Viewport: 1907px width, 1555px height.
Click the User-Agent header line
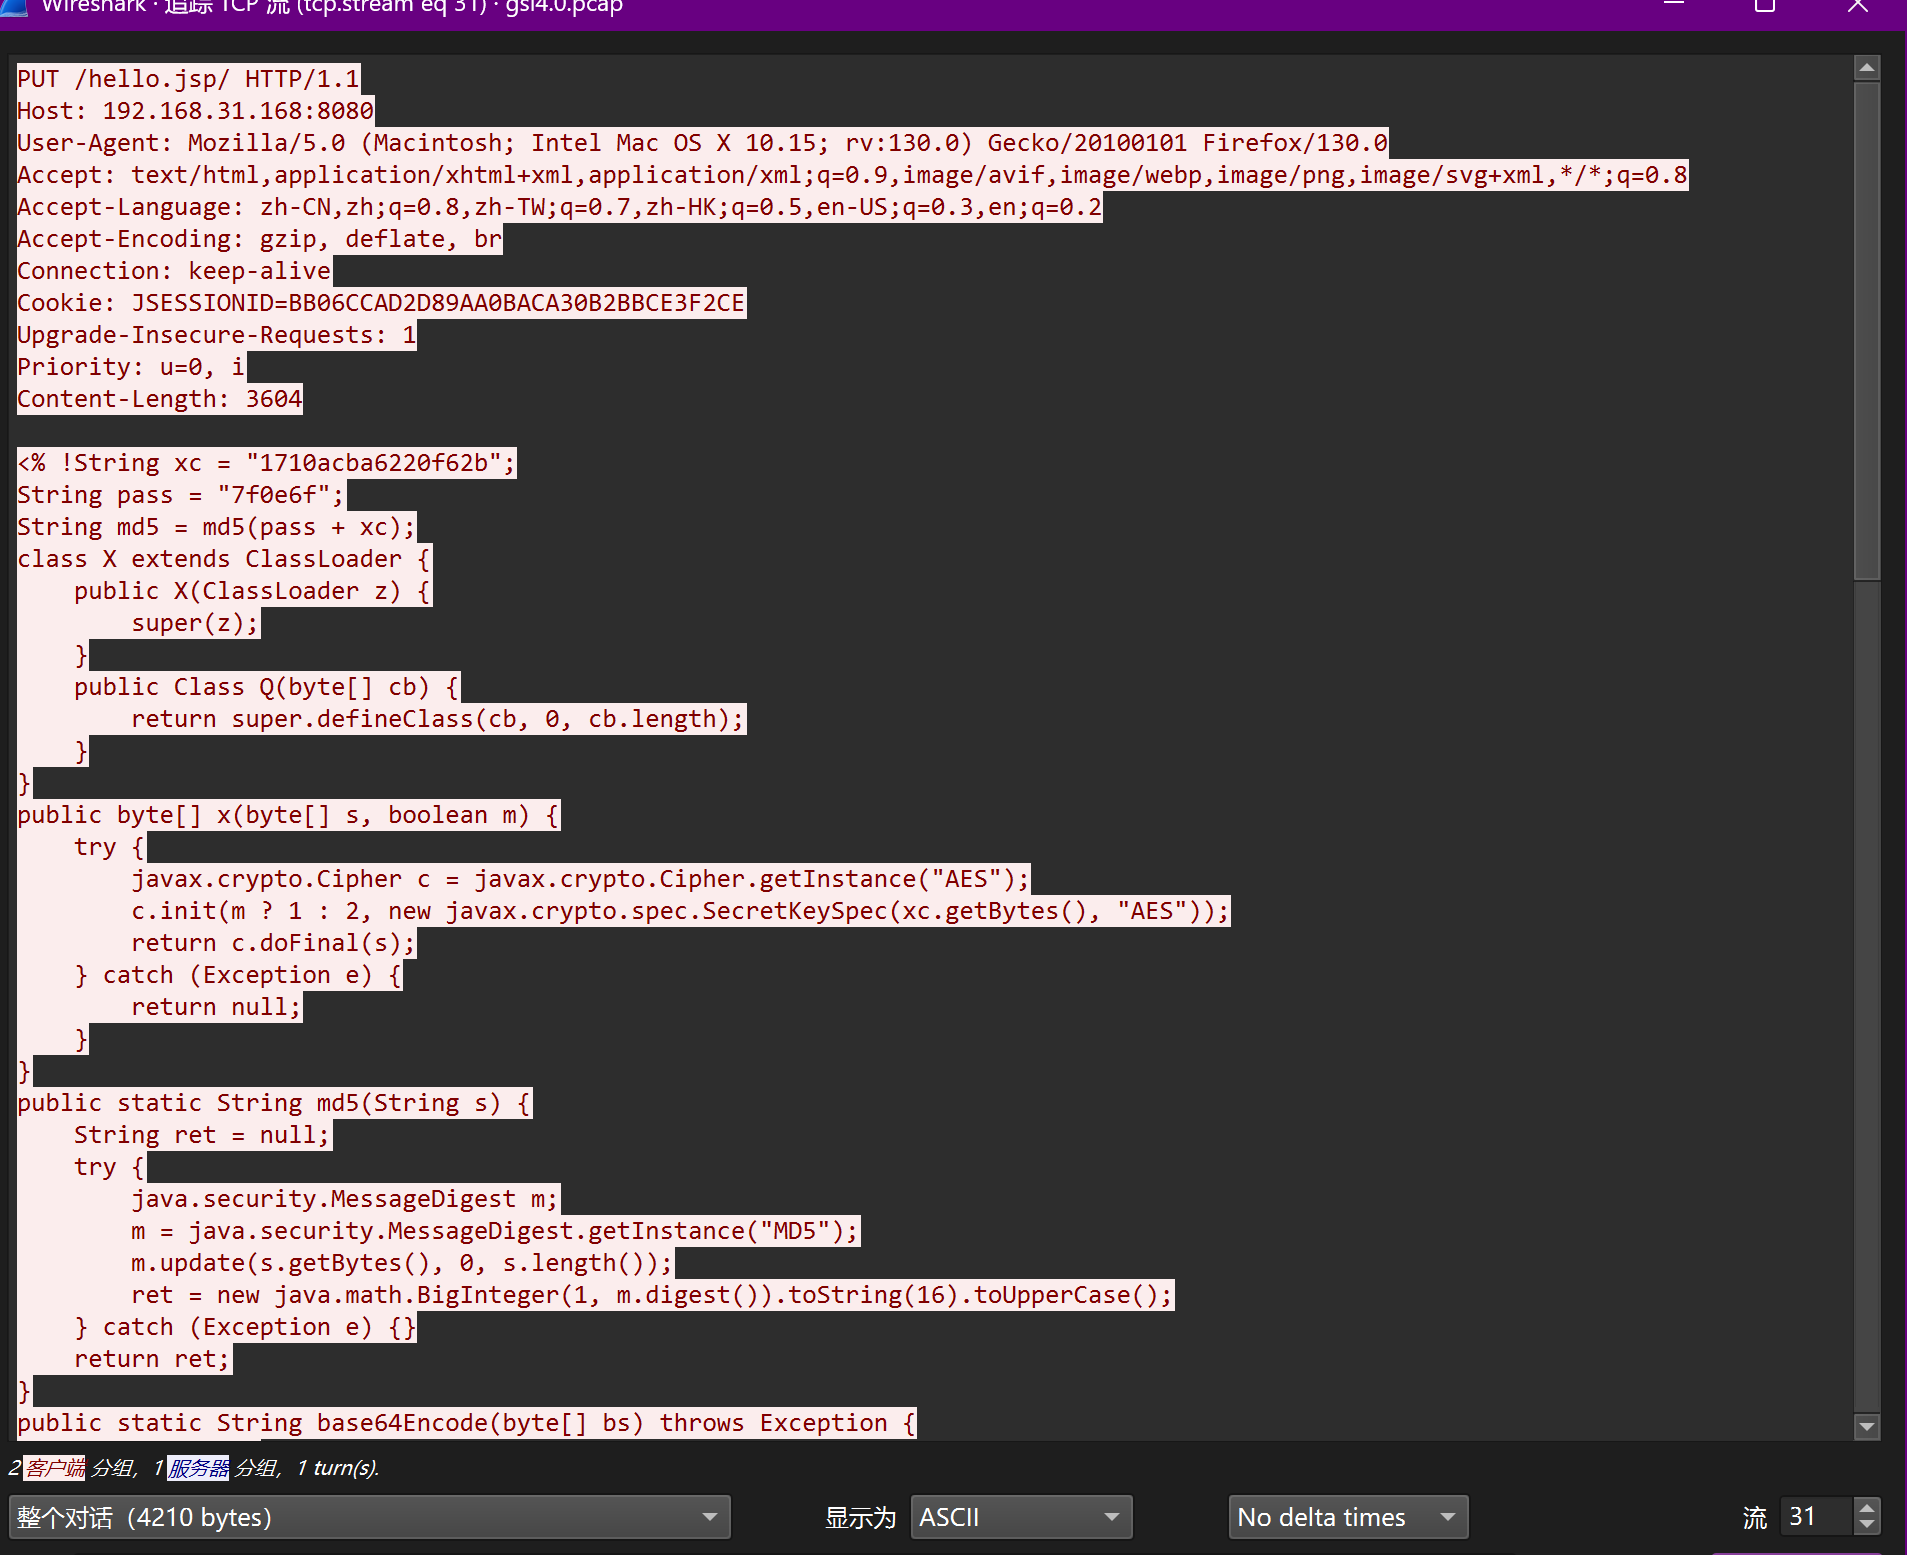702,143
